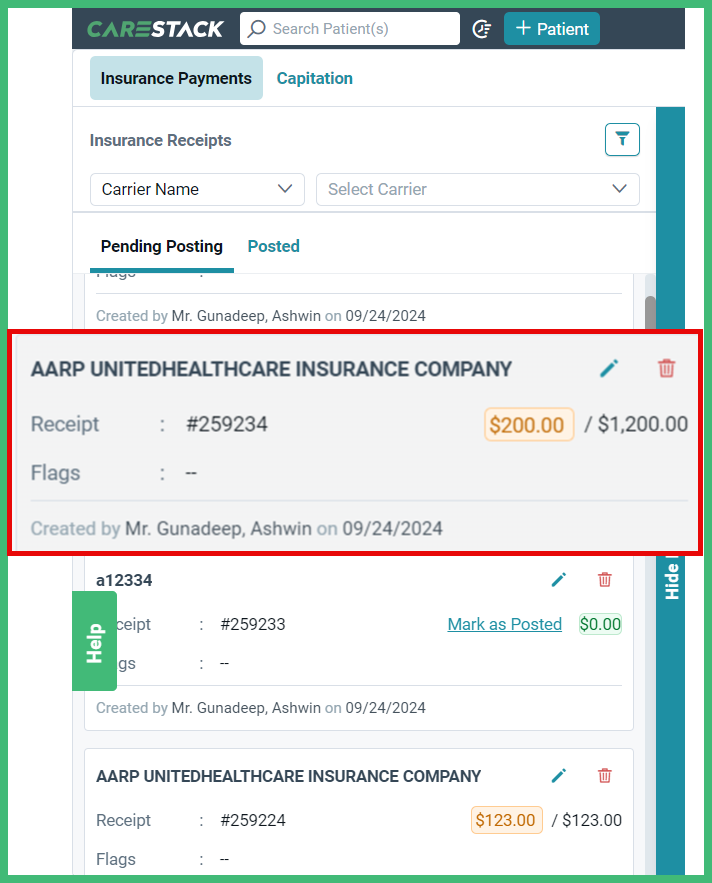Edit receipt a12334 via pencil icon
This screenshot has height=883, width=712.
tap(559, 579)
